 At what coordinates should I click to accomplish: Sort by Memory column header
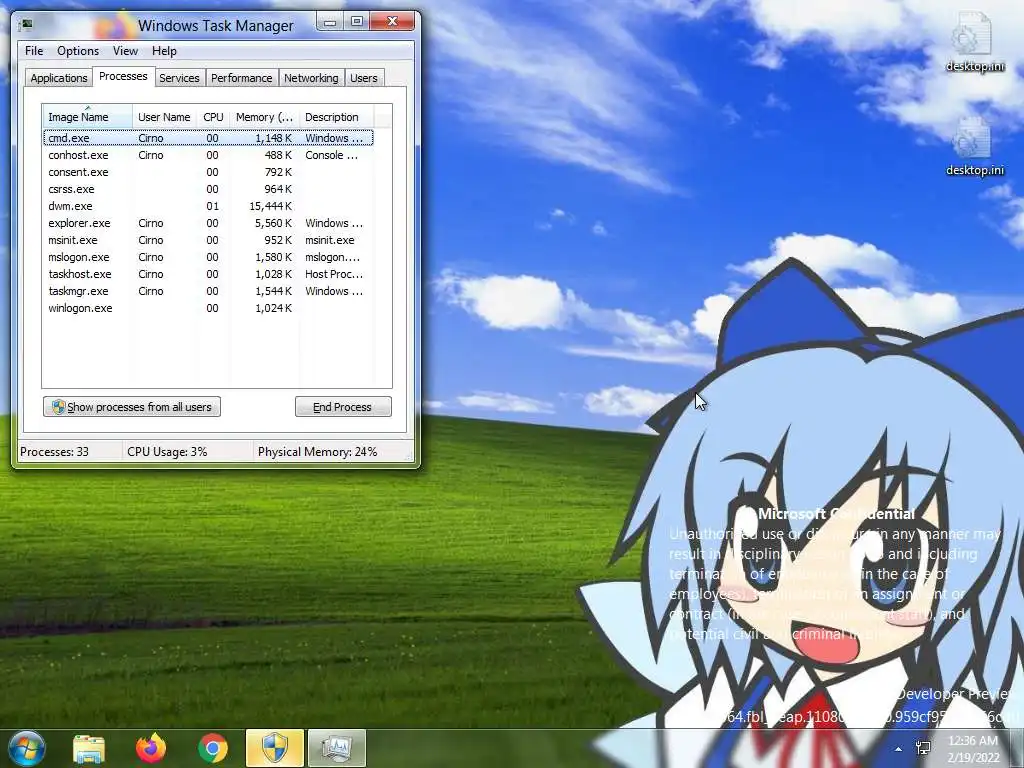264,117
